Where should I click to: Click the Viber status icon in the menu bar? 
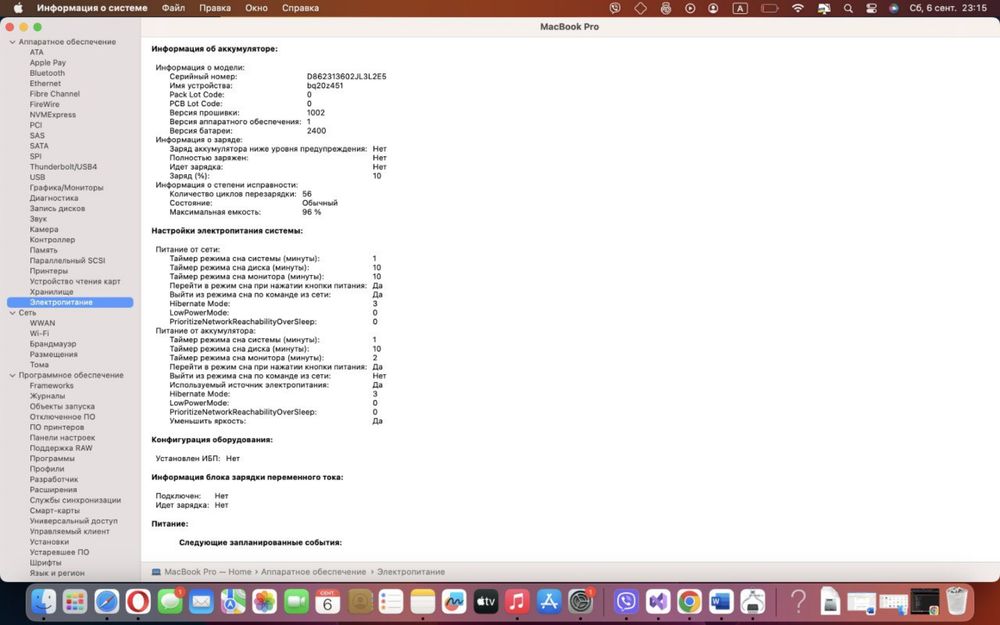coord(615,8)
